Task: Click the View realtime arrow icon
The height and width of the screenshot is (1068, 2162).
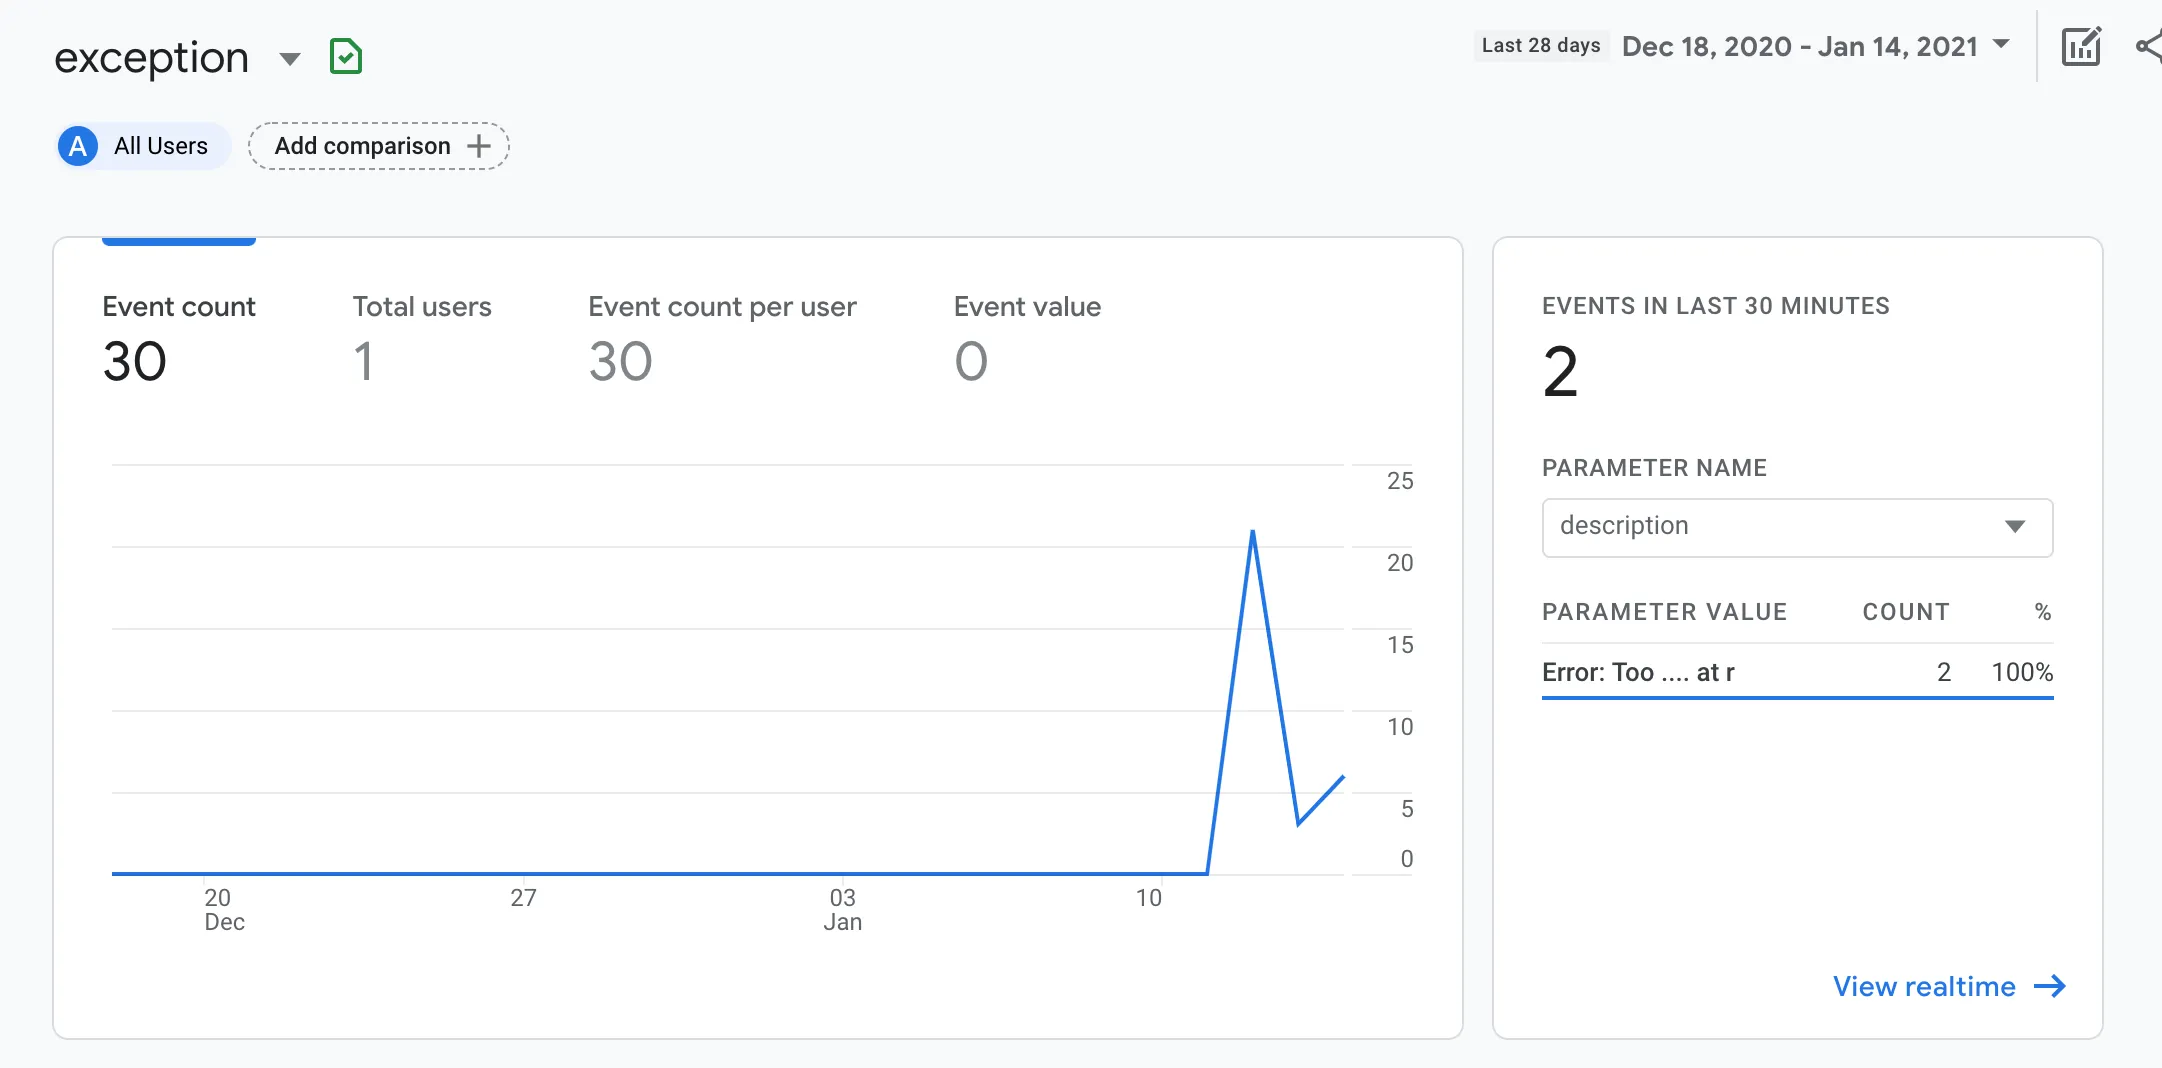Action: click(x=2050, y=986)
